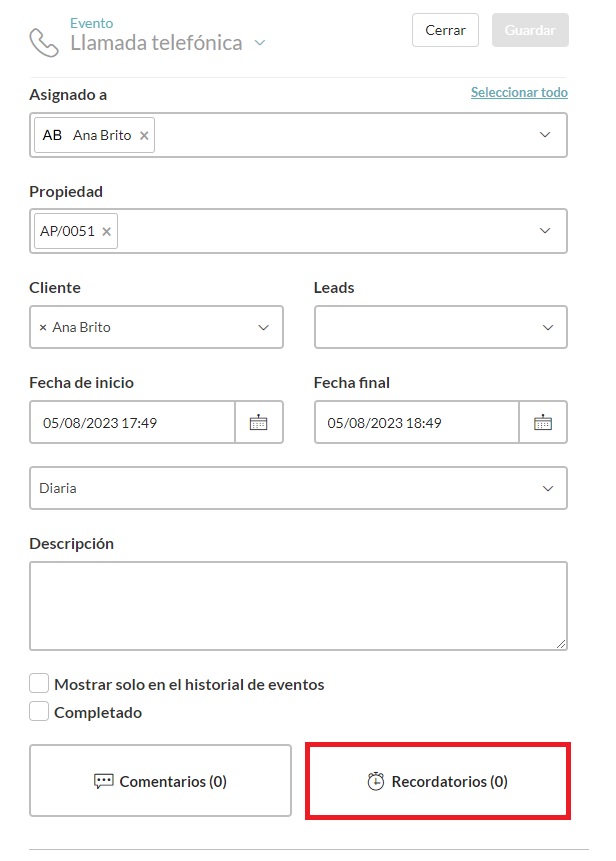616x861 pixels.
Task: Expand the Asignado a dropdown
Action: pos(545,135)
